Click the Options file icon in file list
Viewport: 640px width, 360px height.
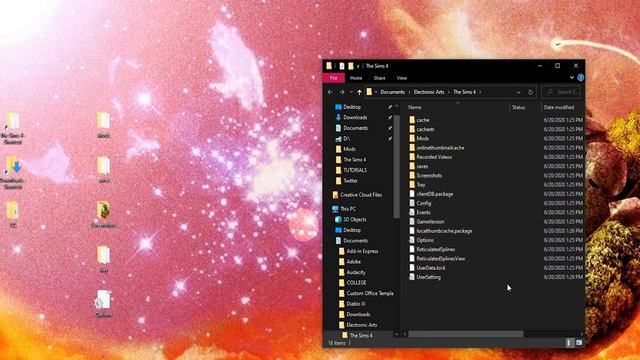(412, 240)
